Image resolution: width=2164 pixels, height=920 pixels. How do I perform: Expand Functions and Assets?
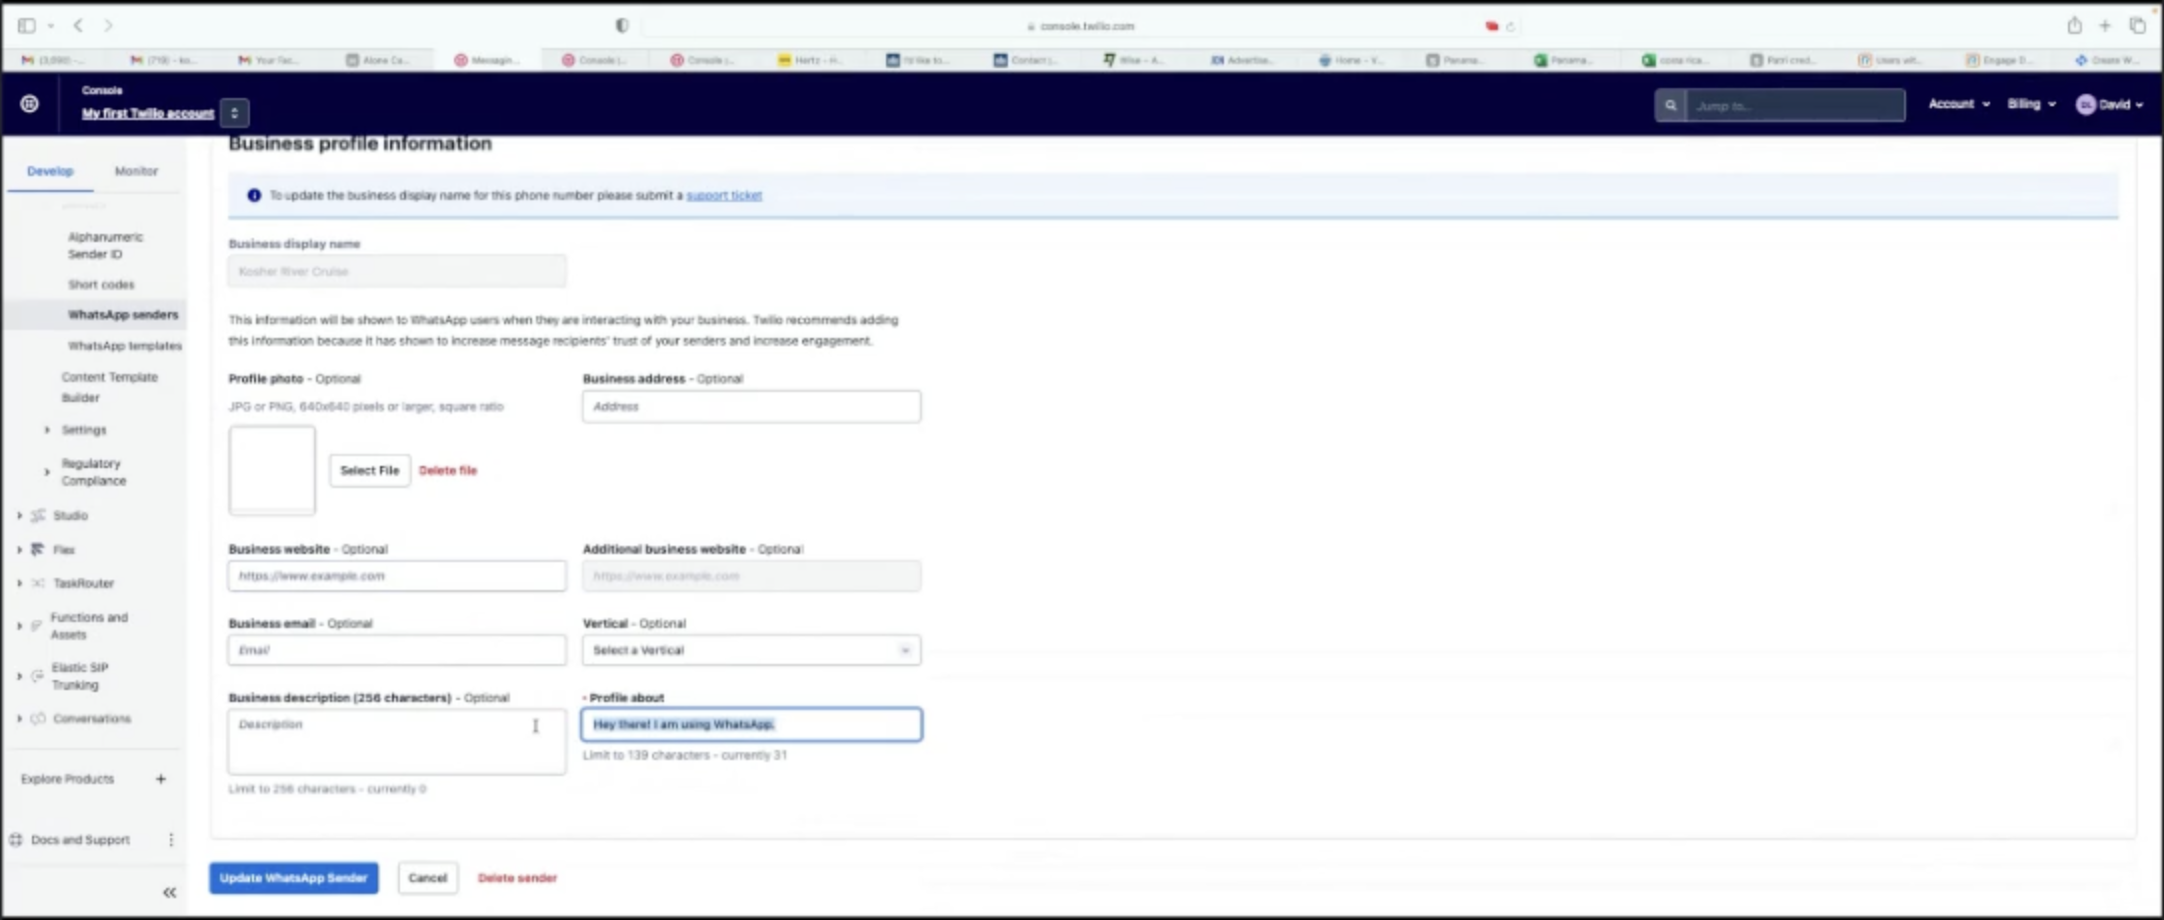click(19, 626)
